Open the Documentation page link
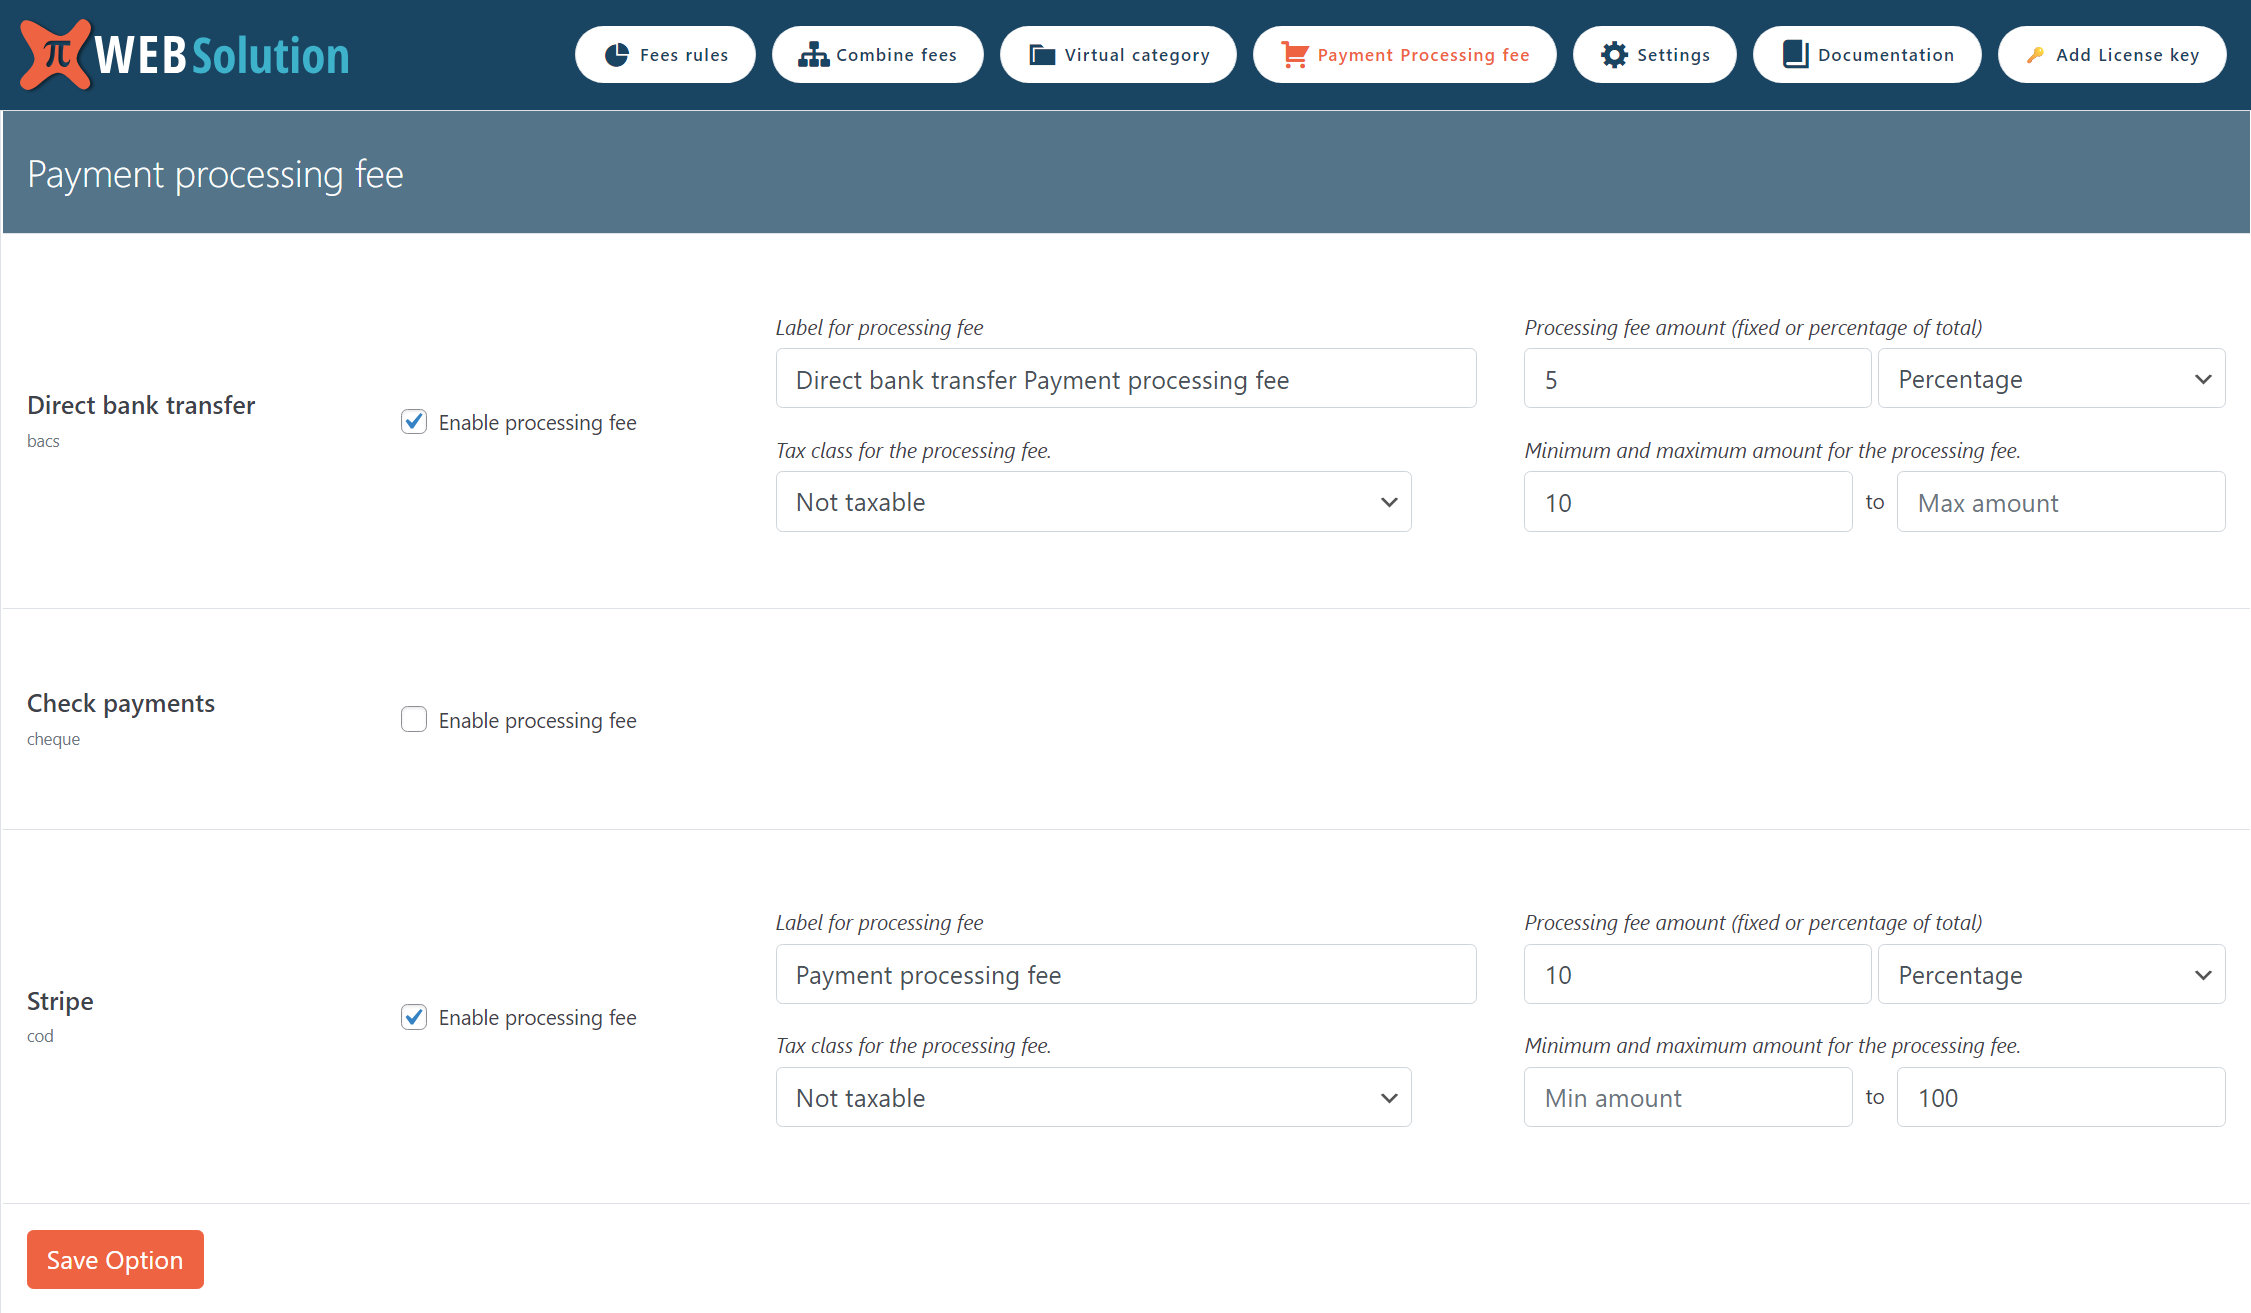 click(1884, 55)
